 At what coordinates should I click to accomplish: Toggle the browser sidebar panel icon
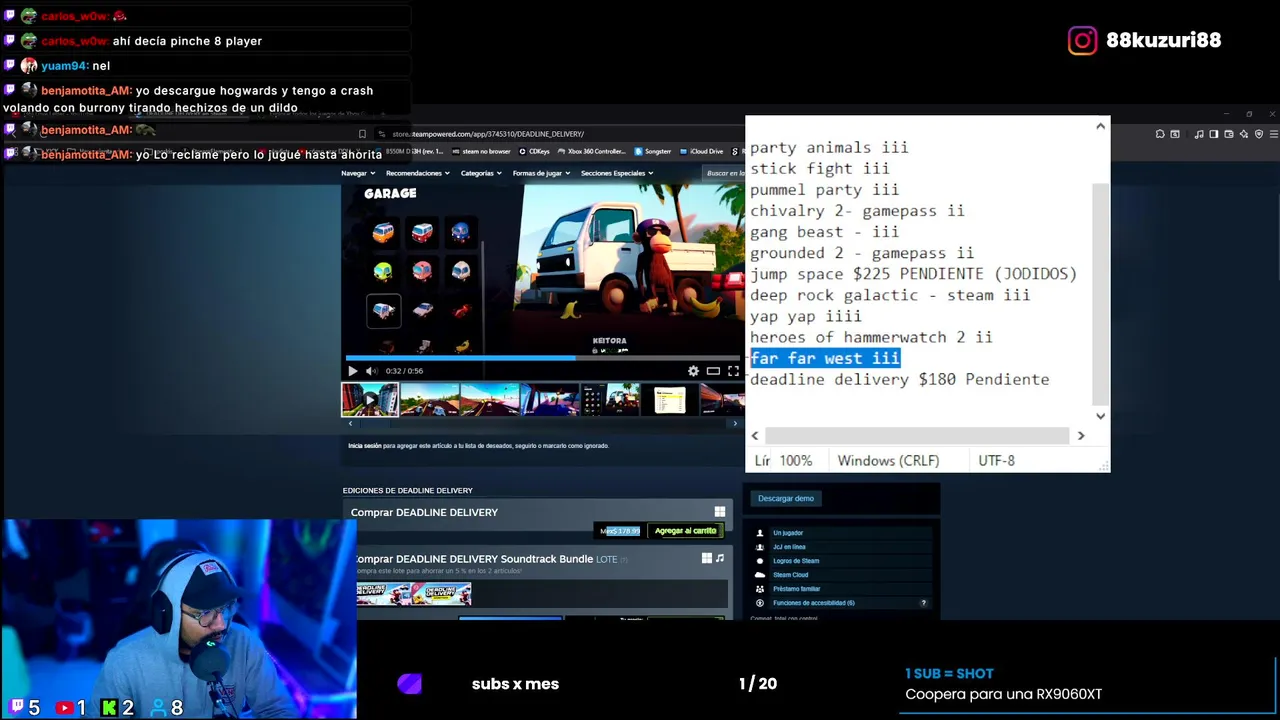(1214, 134)
